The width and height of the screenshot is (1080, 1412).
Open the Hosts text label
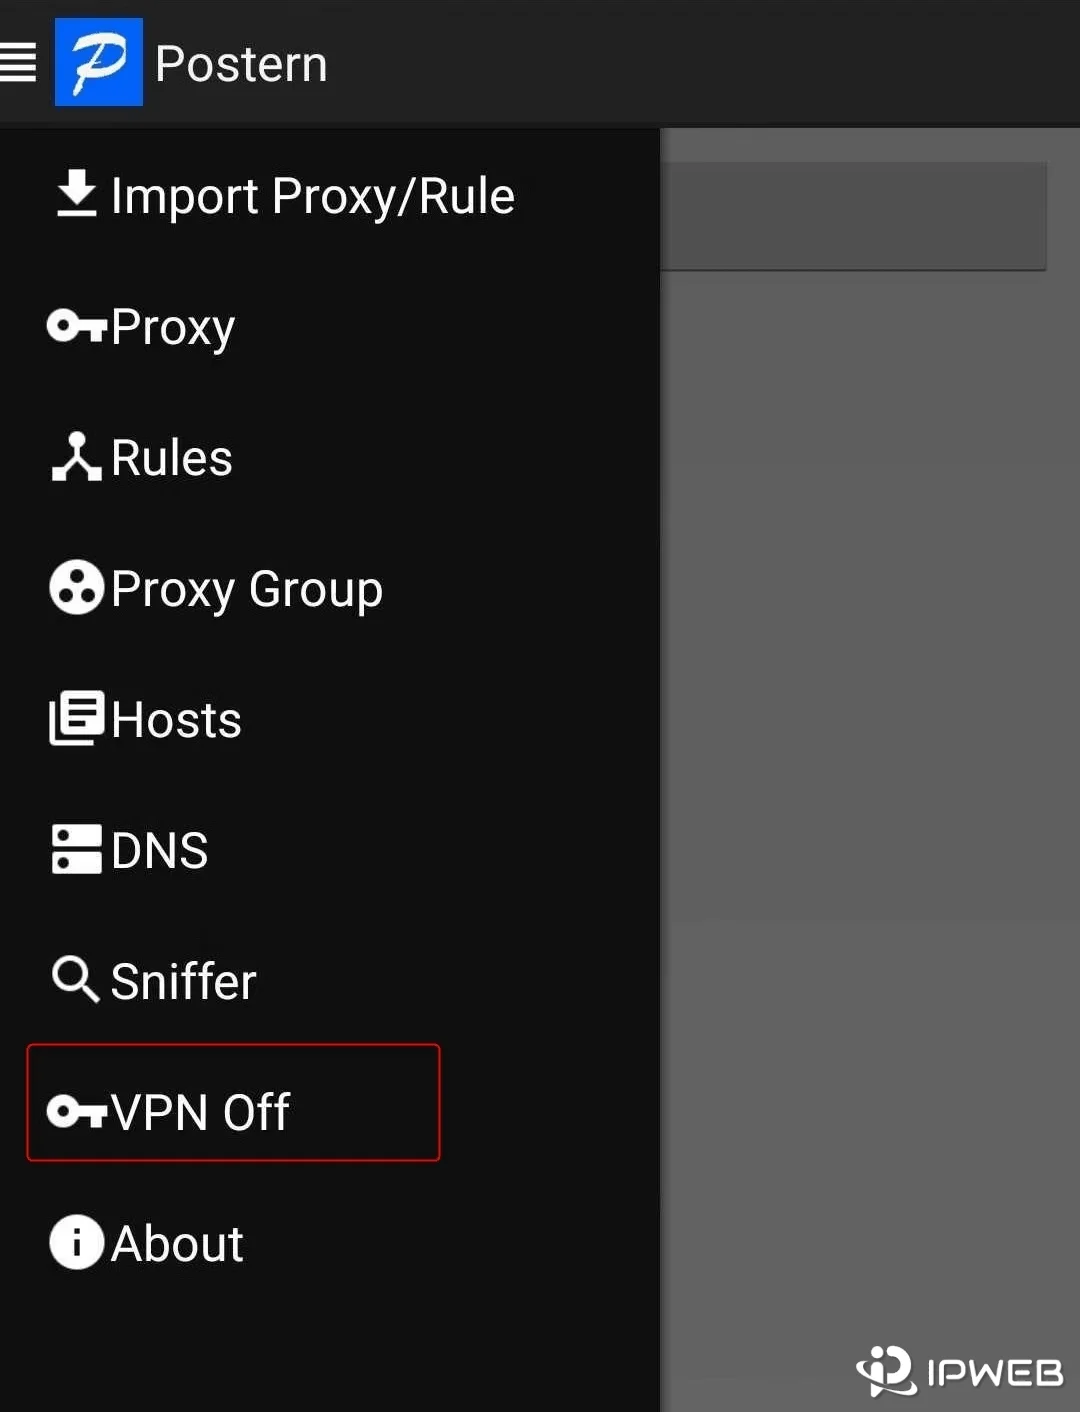(x=176, y=720)
